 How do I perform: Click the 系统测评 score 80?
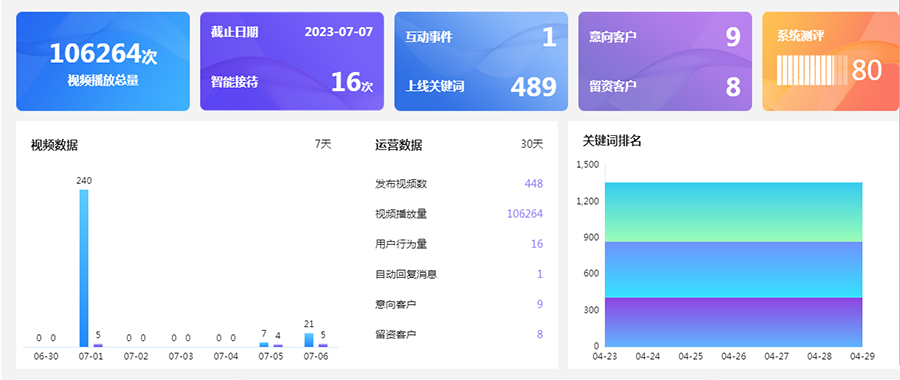point(866,70)
